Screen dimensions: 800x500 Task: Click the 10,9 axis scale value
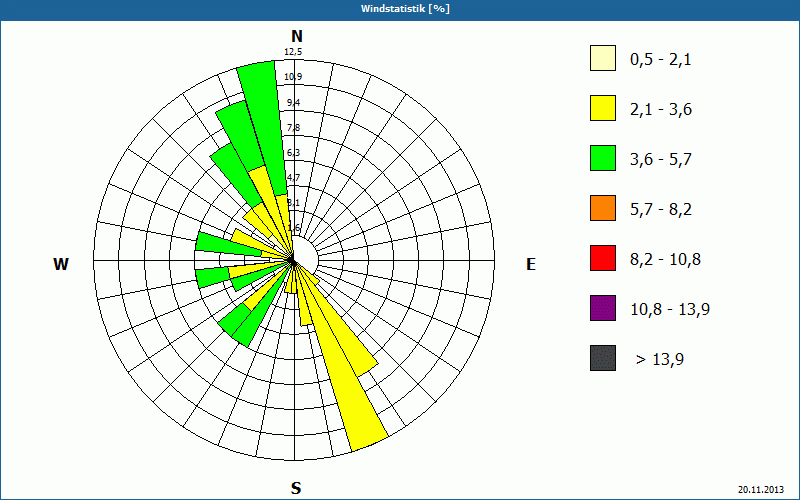(293, 77)
